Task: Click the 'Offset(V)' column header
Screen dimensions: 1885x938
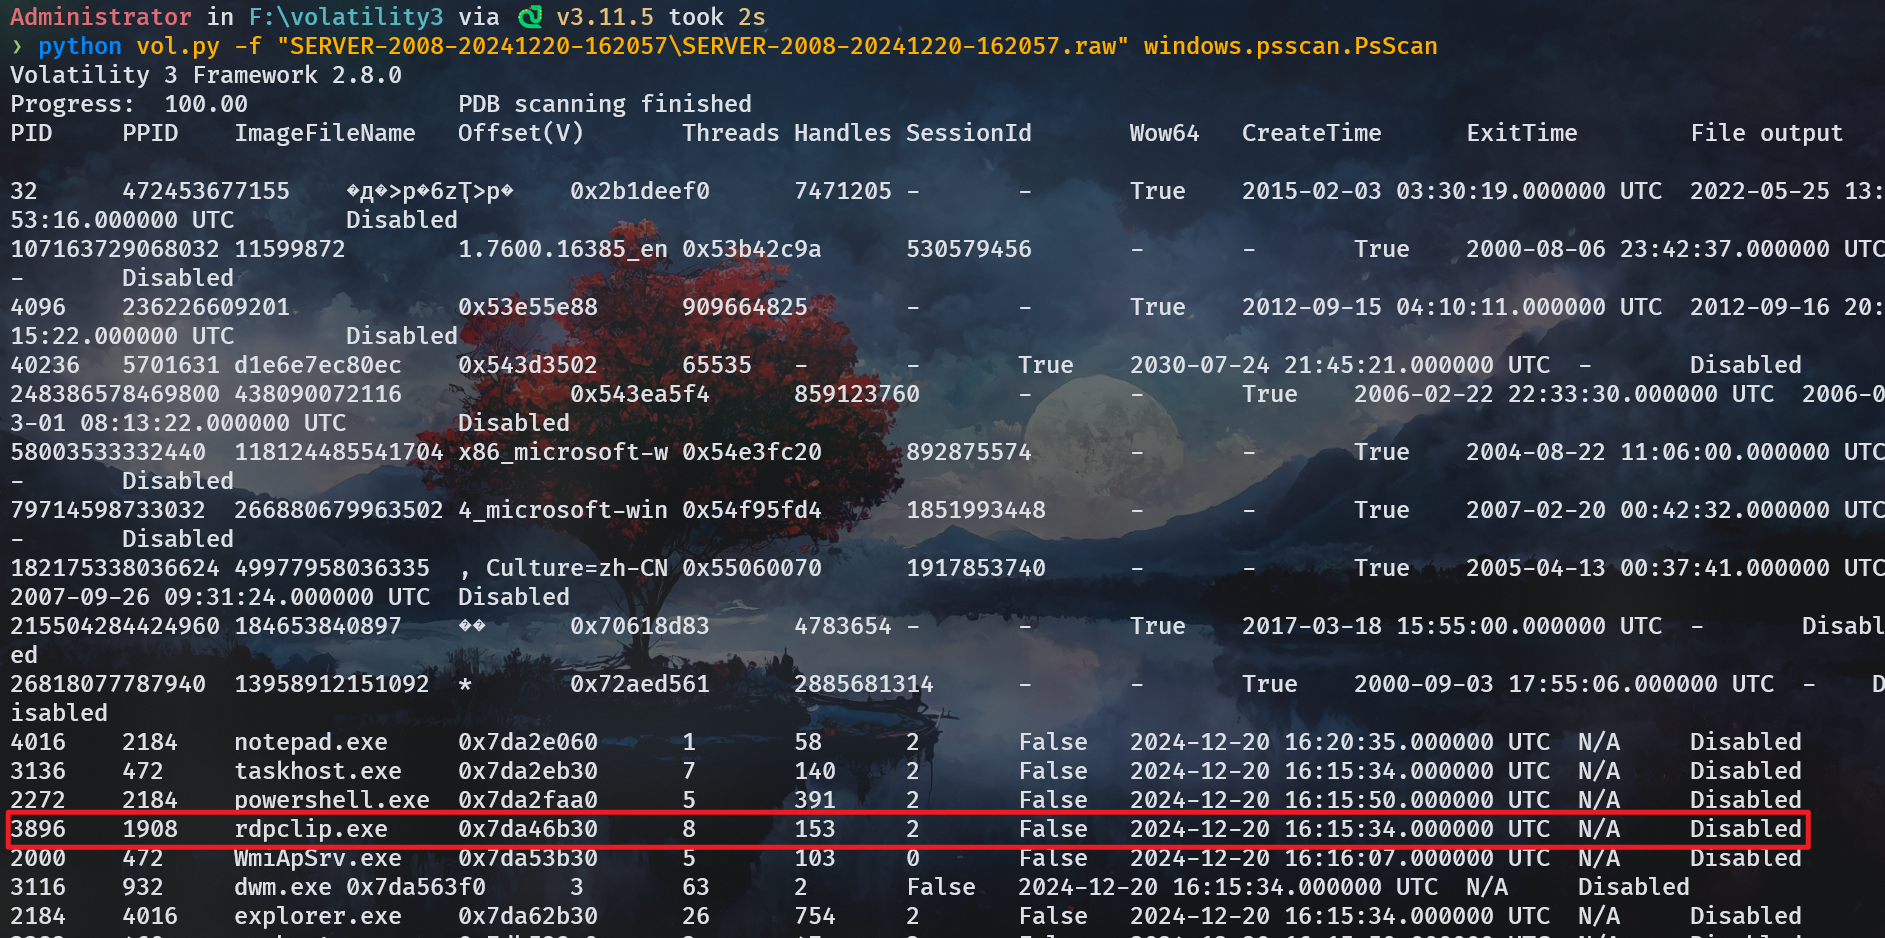Action: pyautogui.click(x=521, y=133)
